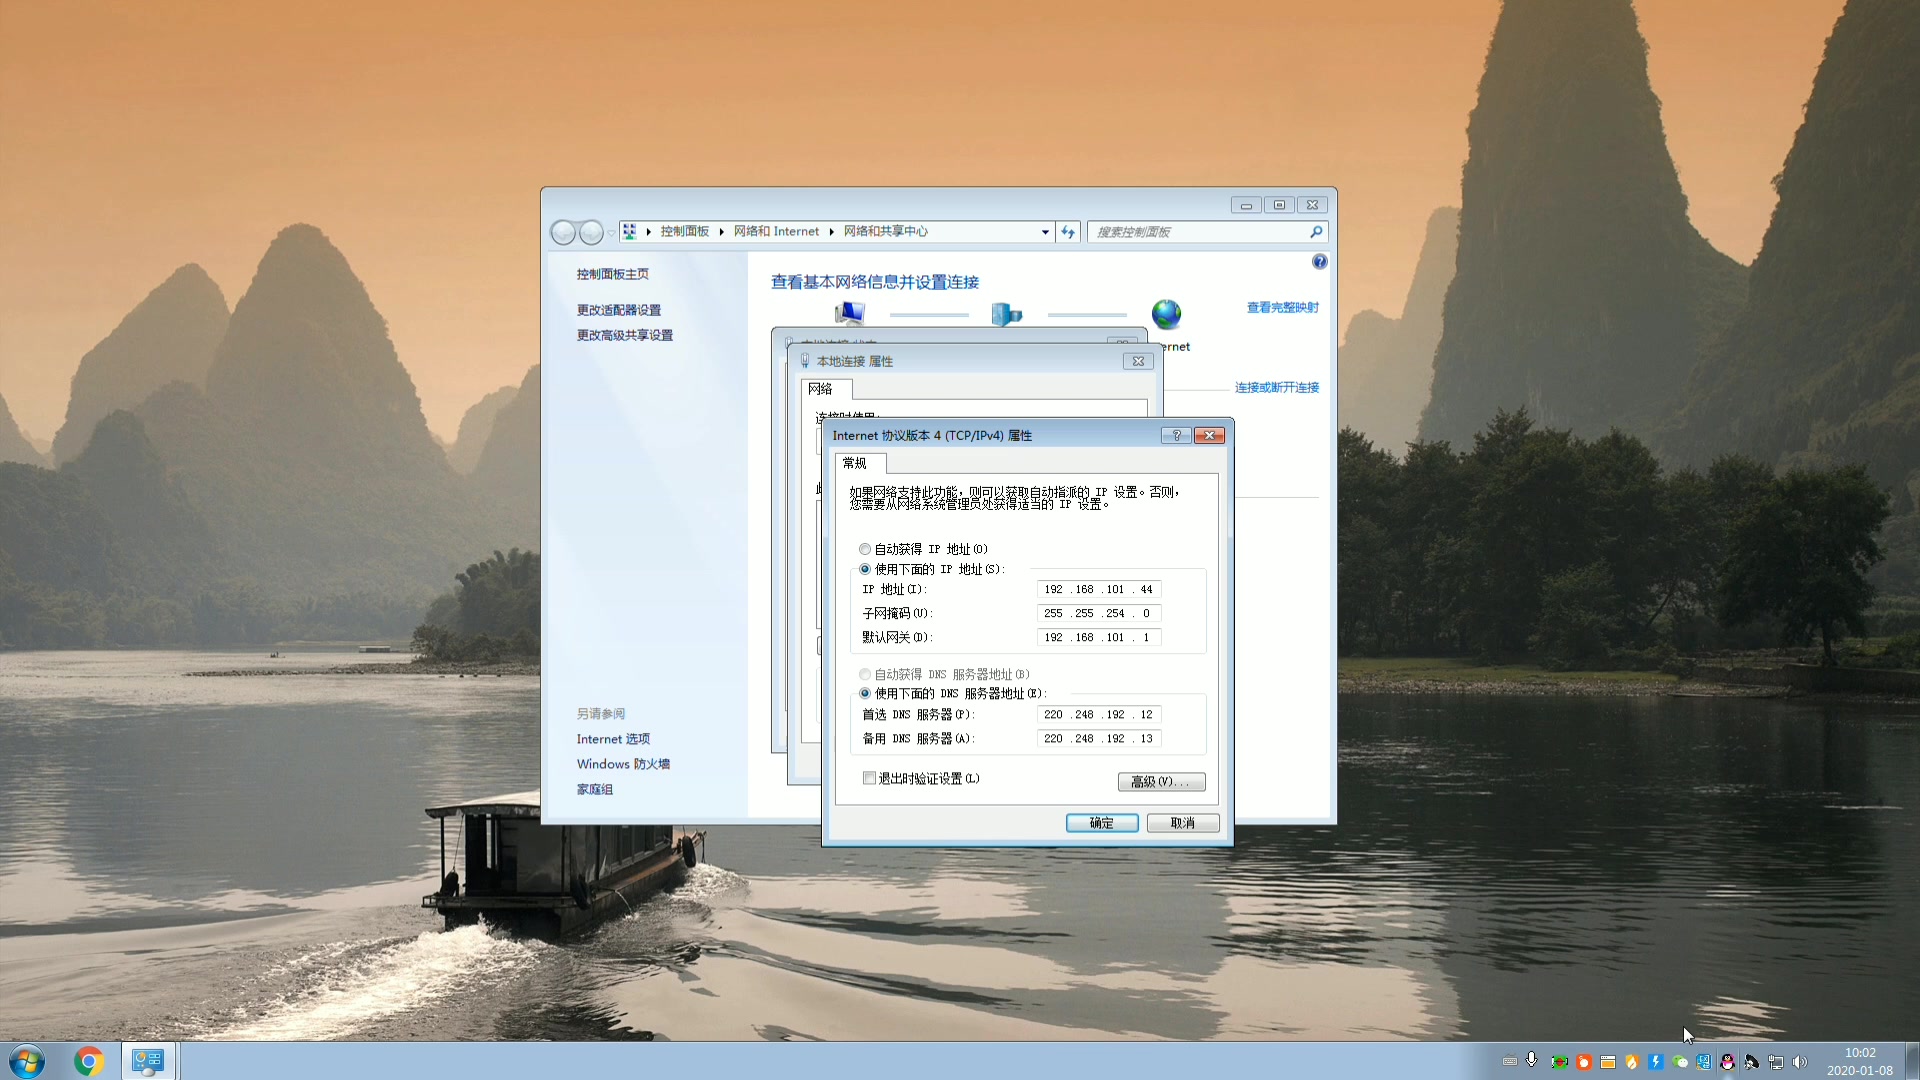This screenshot has height=1080, width=1920.
Task: Click the 高级 button
Action: 1161,782
